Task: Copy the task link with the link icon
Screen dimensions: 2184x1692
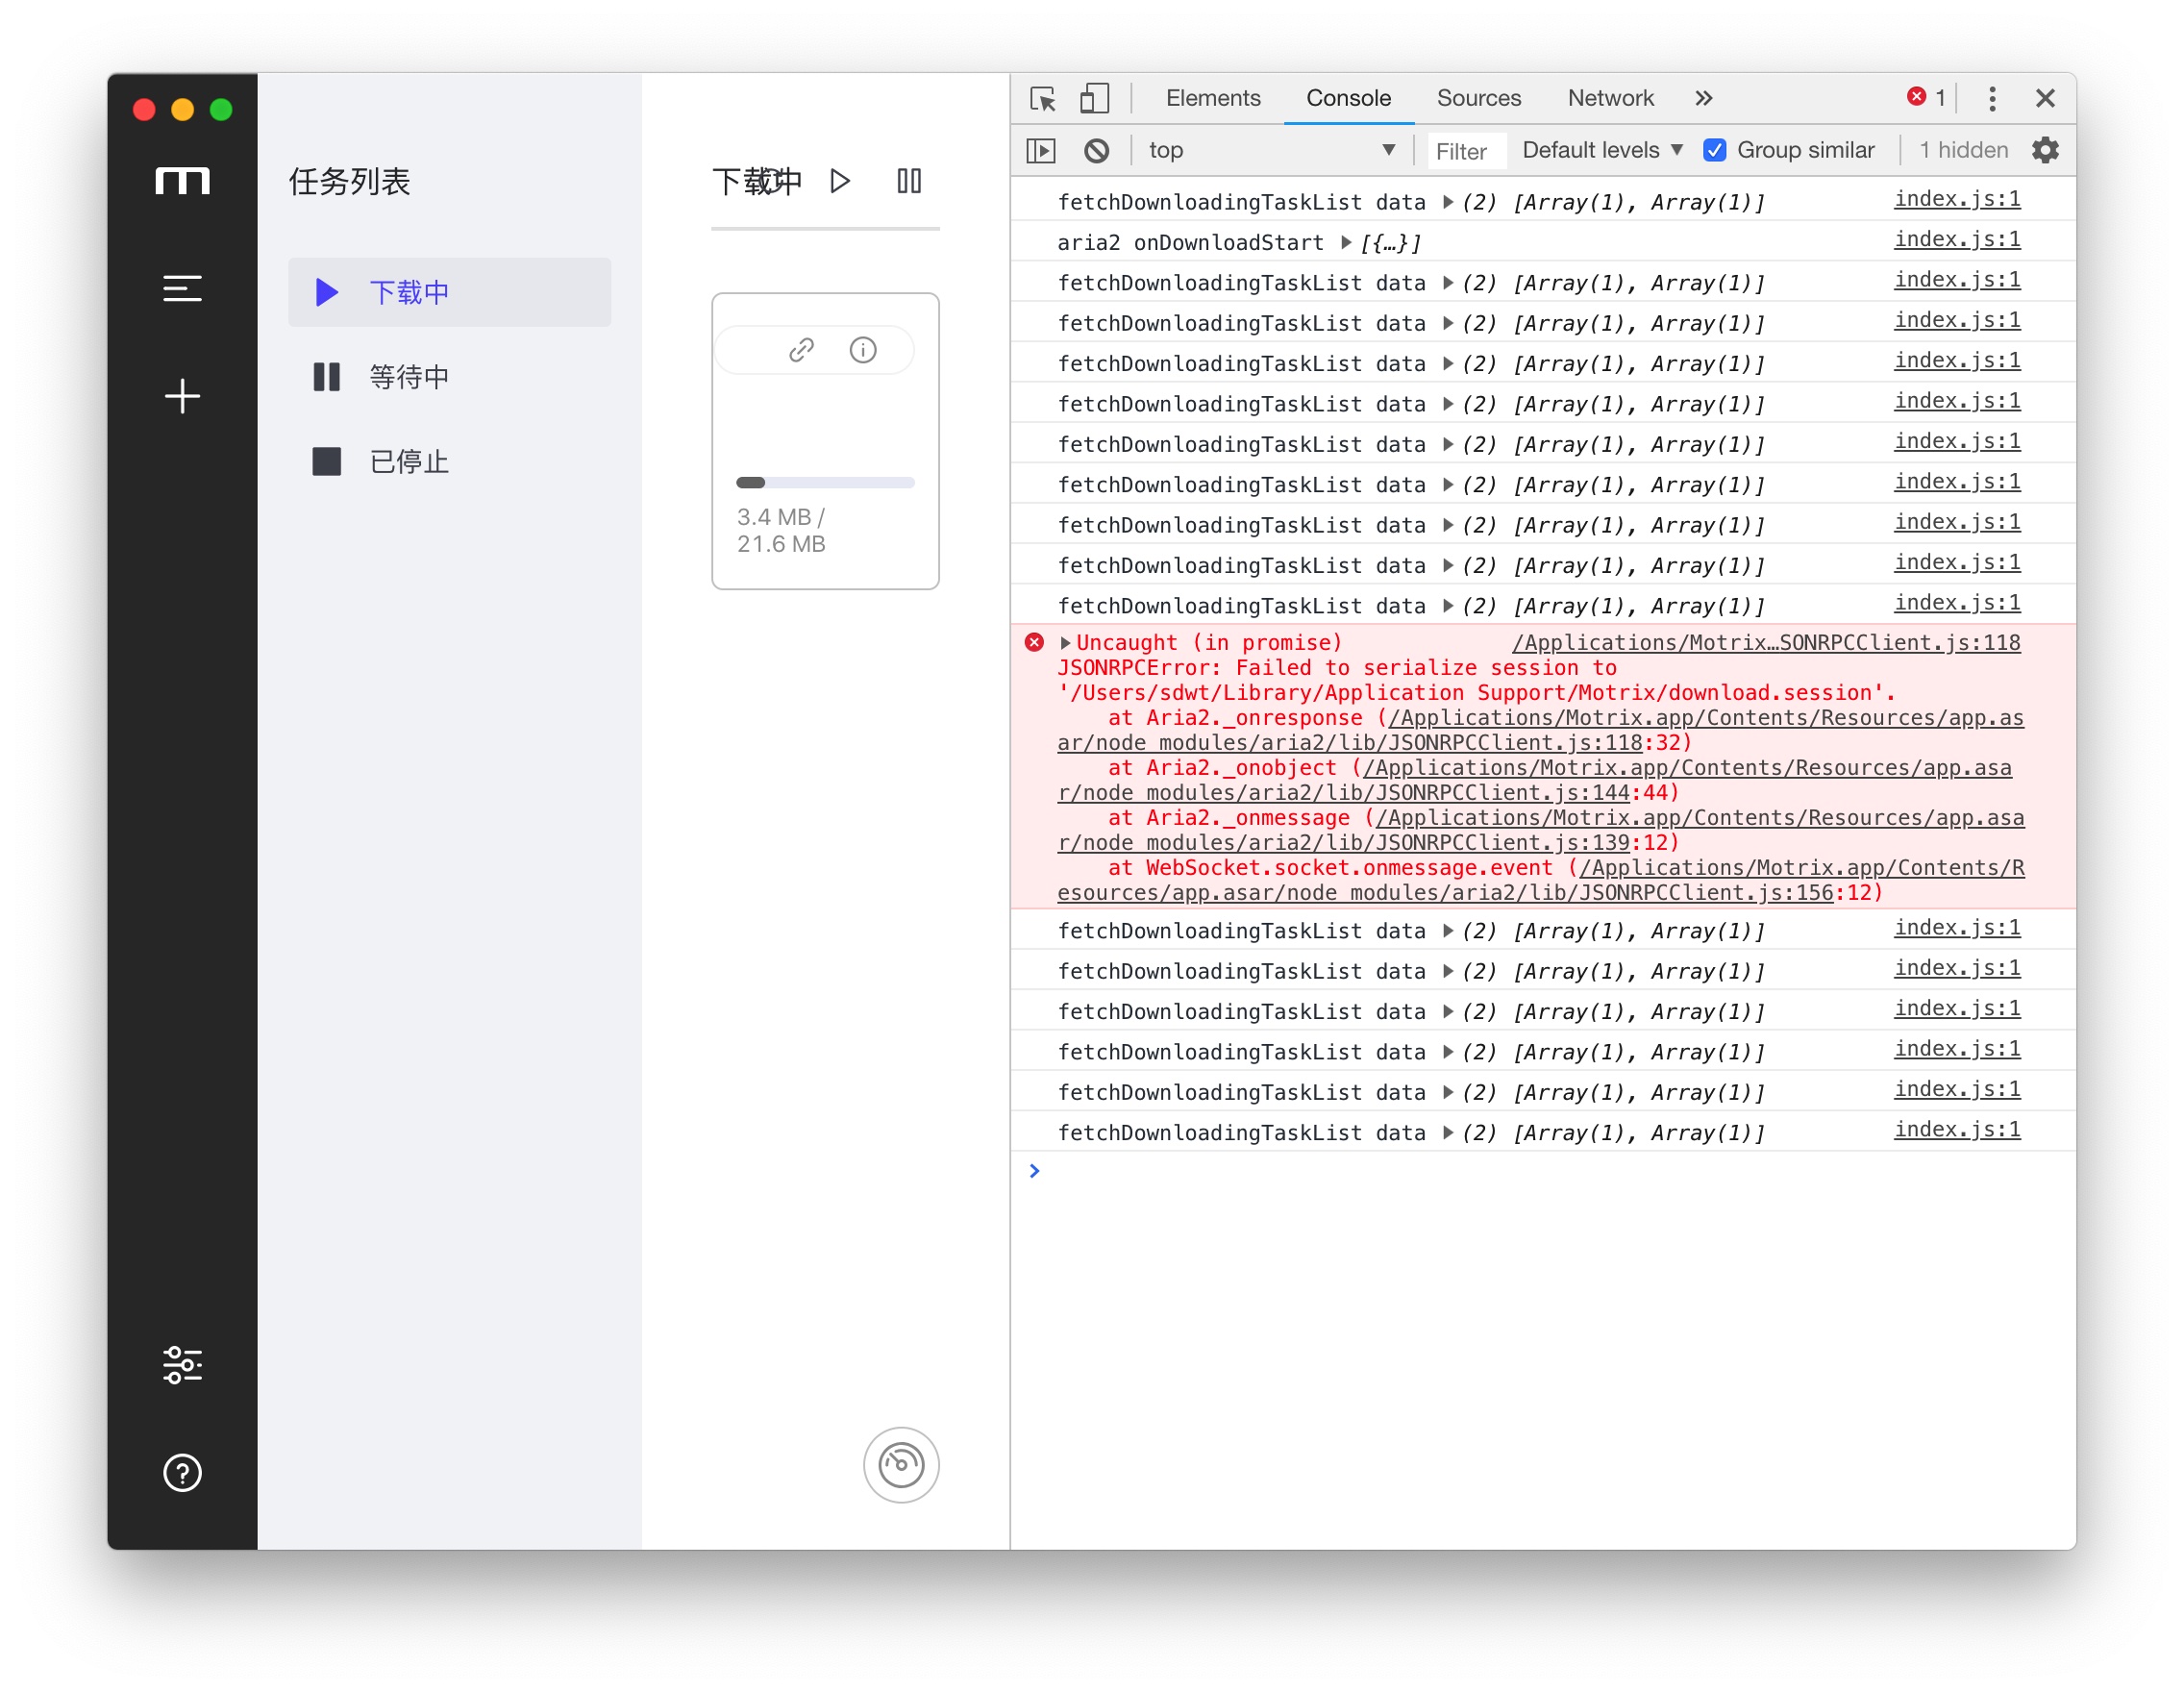Action: click(x=801, y=350)
